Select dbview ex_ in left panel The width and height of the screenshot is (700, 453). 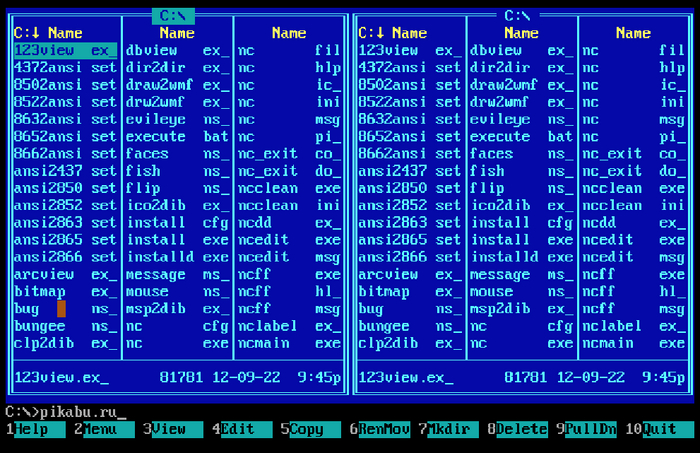tap(177, 50)
